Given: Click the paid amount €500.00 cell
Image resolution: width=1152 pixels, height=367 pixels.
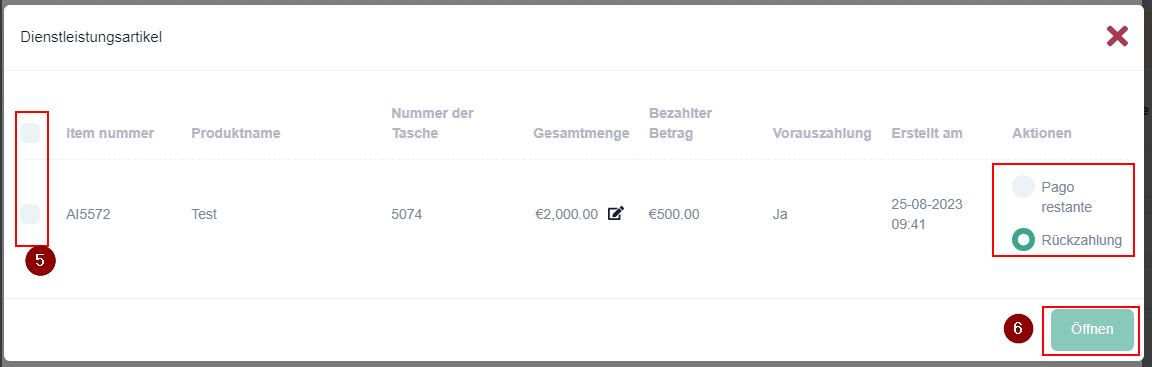Looking at the screenshot, I should point(674,215).
